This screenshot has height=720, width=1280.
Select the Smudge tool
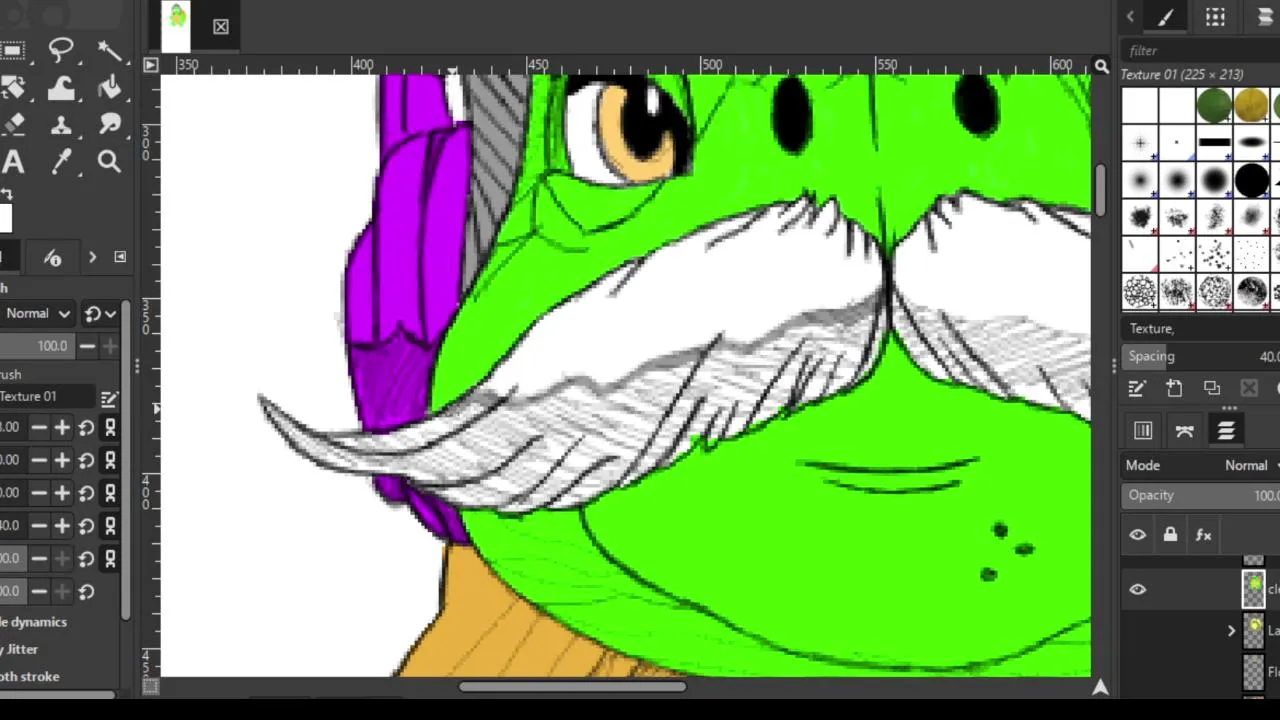coord(109,125)
